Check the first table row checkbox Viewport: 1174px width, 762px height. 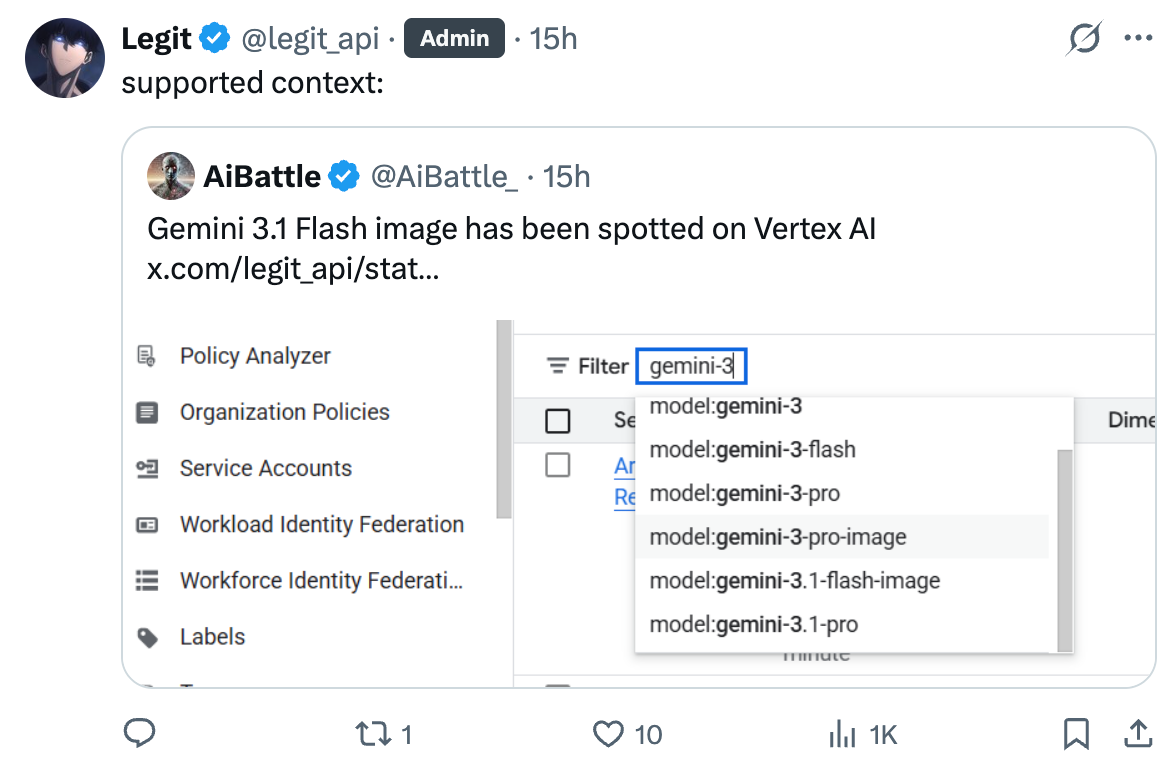tap(558, 465)
